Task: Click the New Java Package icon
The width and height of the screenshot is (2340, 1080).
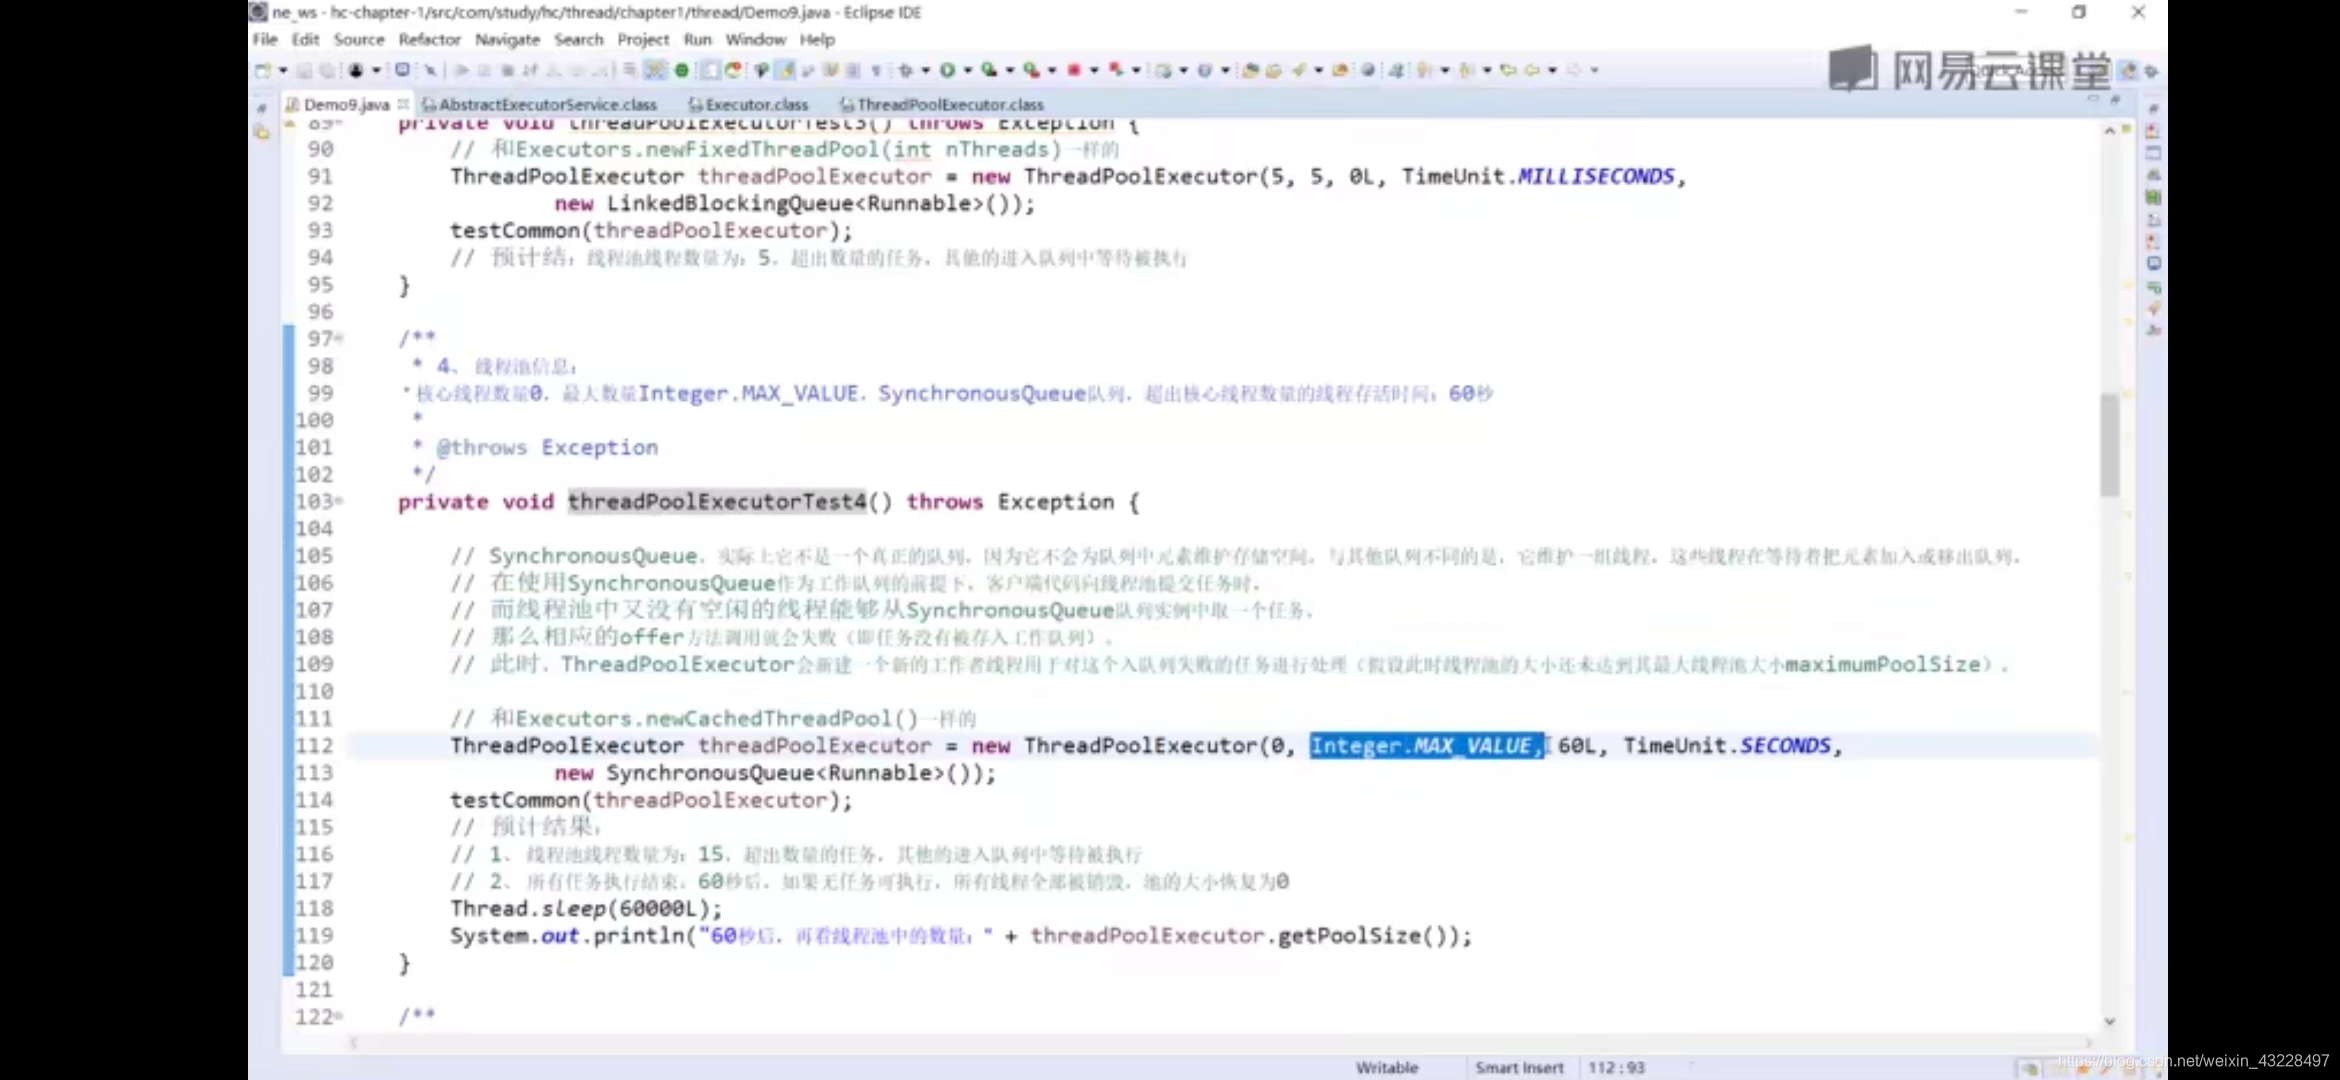Action: point(1161,70)
